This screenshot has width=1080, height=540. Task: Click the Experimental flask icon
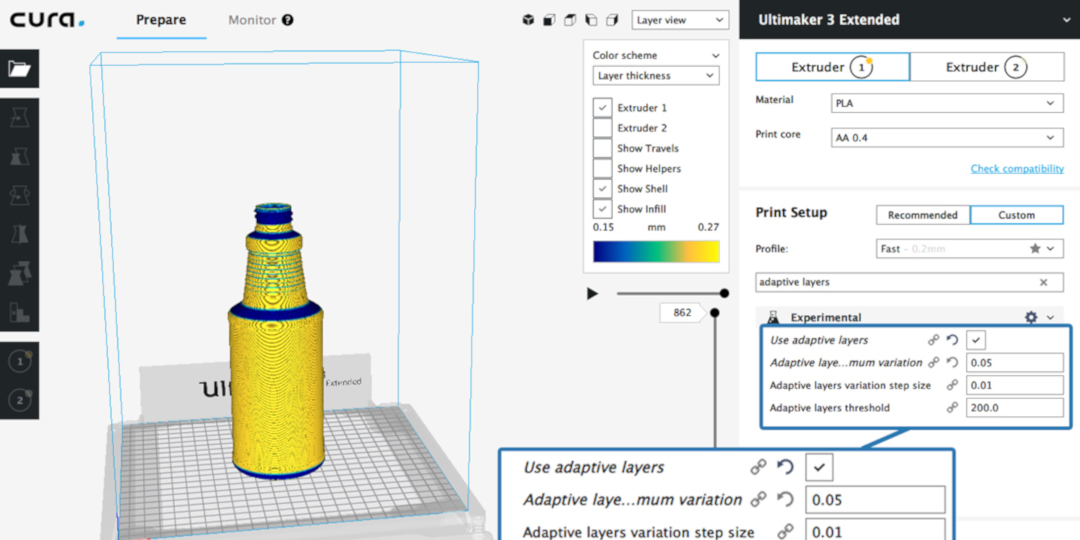[x=773, y=318]
